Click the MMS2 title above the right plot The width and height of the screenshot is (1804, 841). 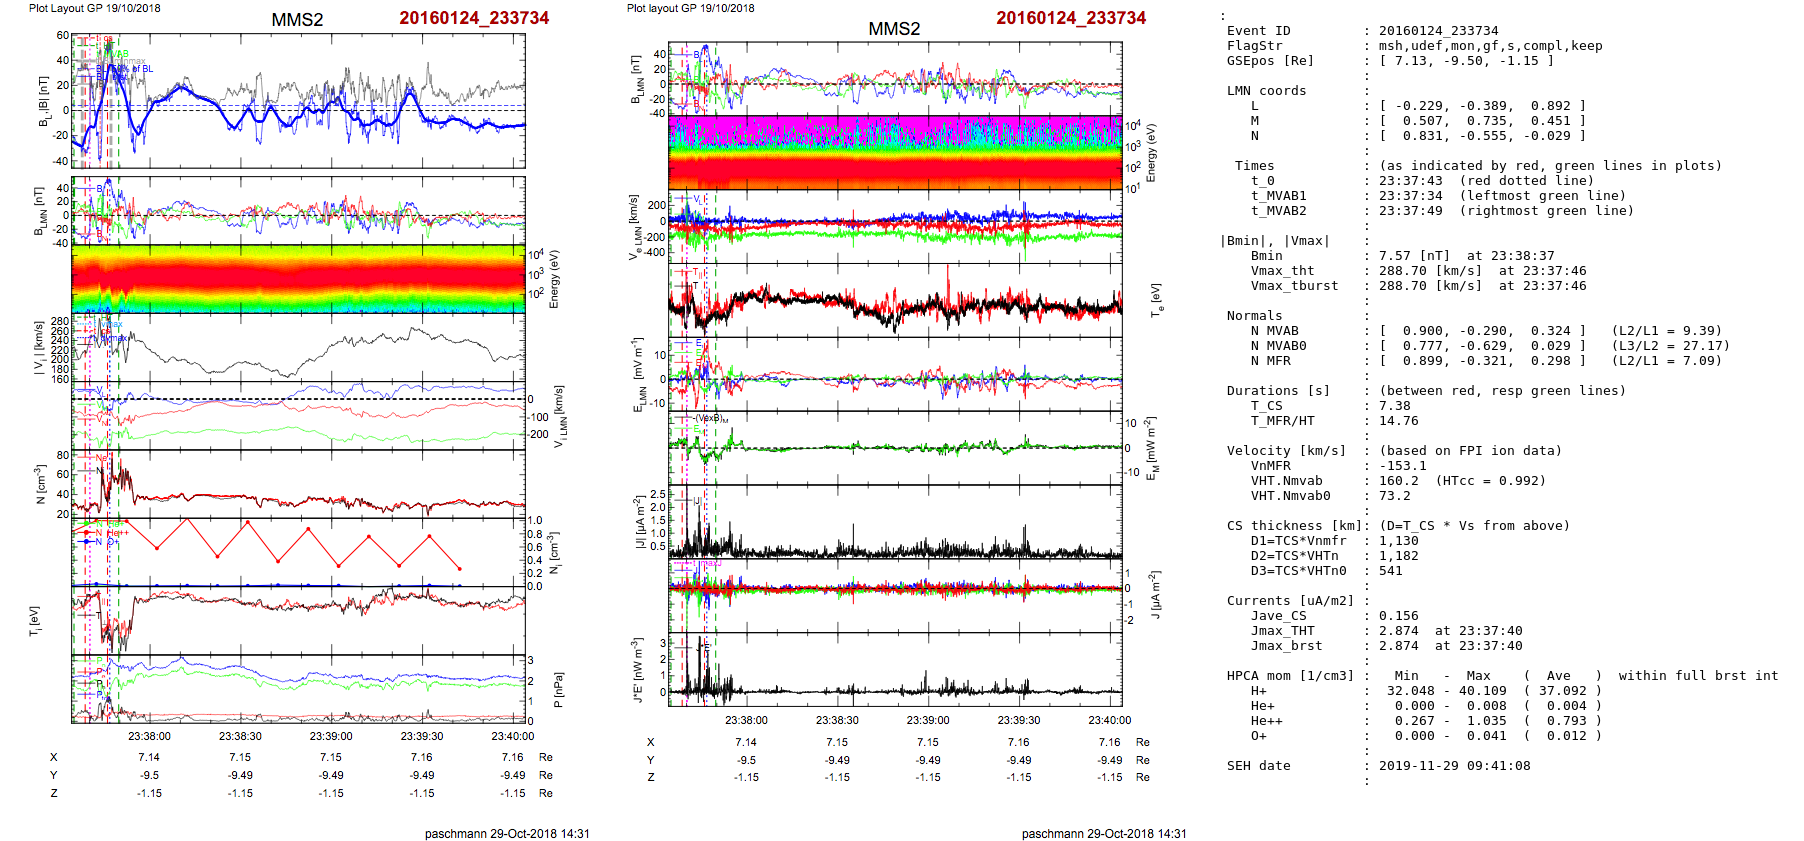click(x=894, y=29)
